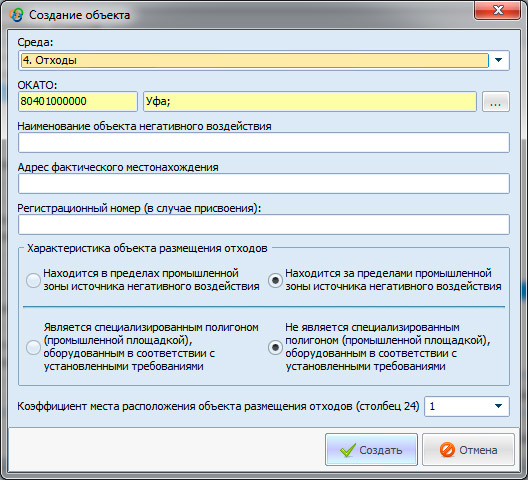Click the Создать button

click(x=371, y=450)
